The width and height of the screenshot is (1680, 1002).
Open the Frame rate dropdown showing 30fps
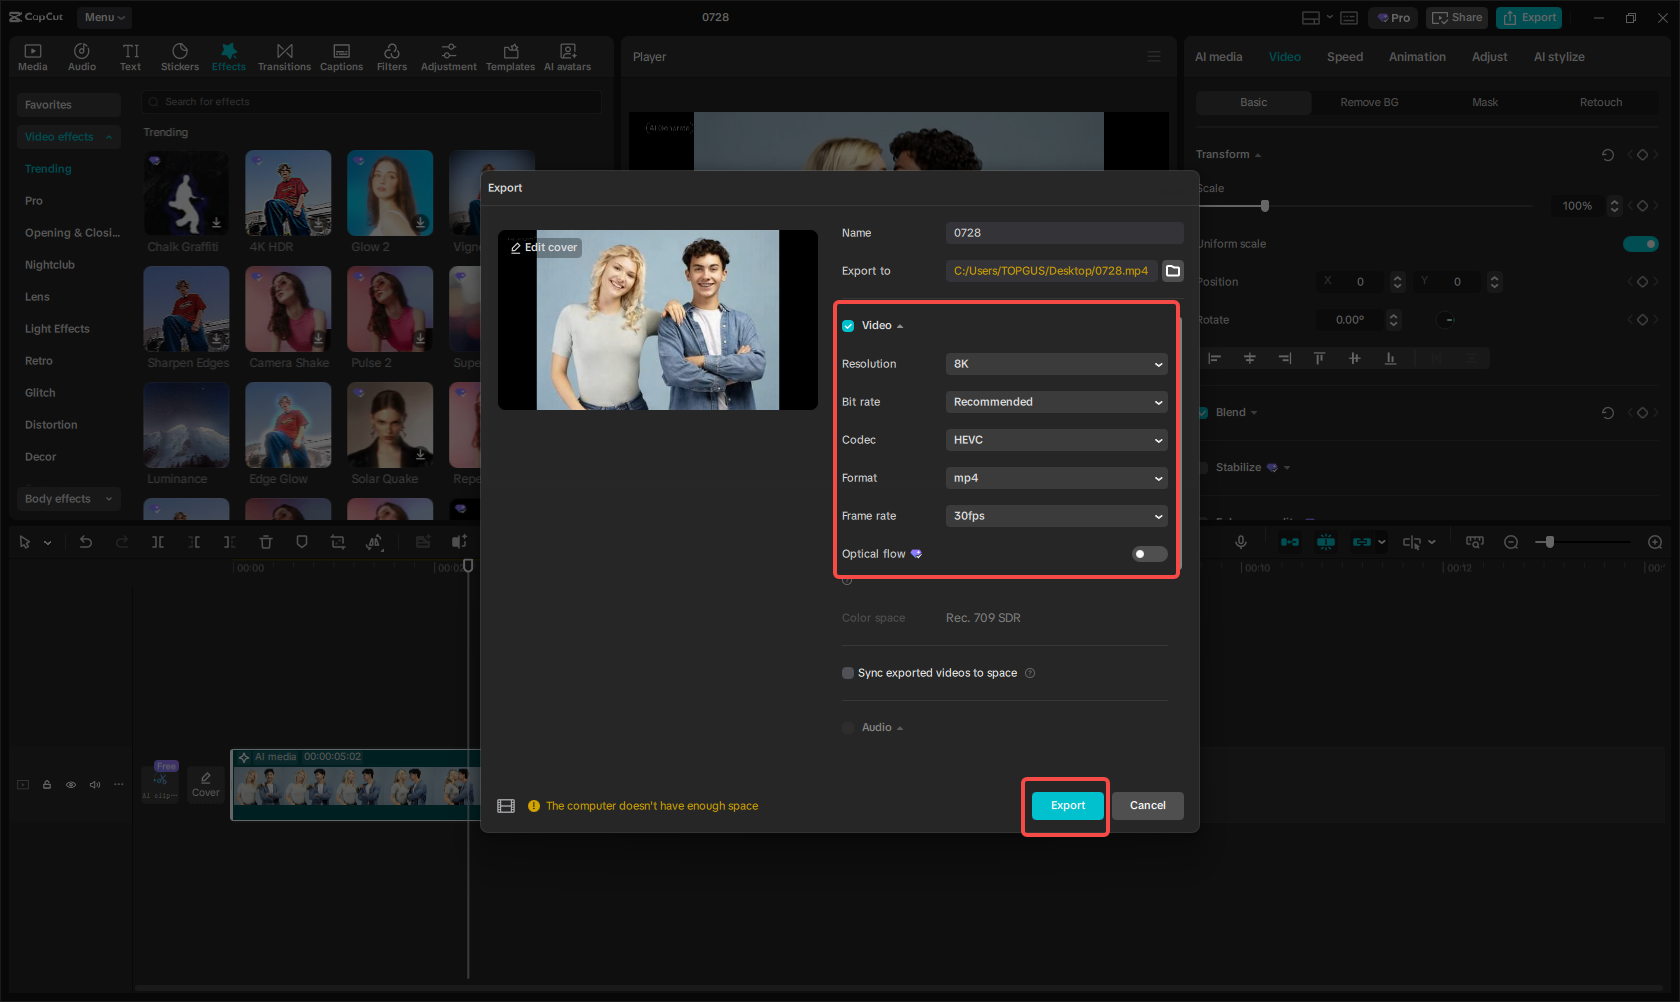(x=1056, y=516)
